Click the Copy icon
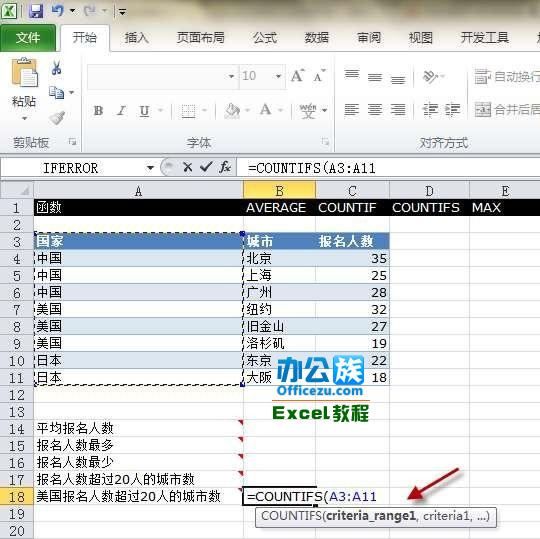Image resolution: width=540 pixels, height=539 pixels. point(56,92)
